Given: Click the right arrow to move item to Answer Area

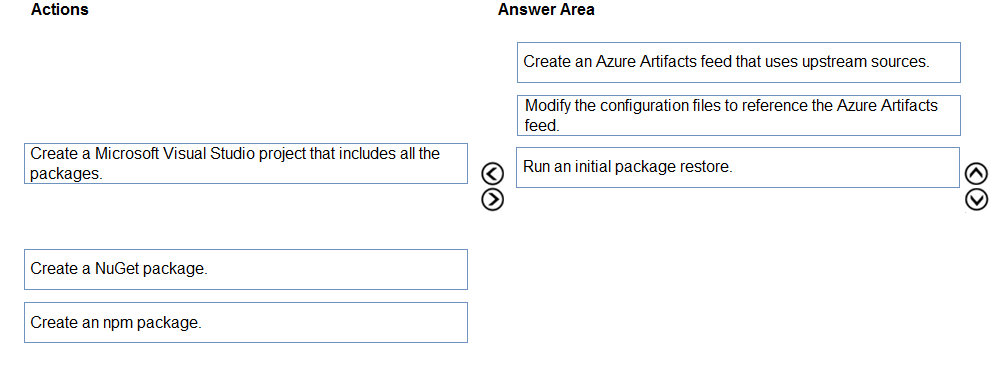Looking at the screenshot, I should 492,199.
